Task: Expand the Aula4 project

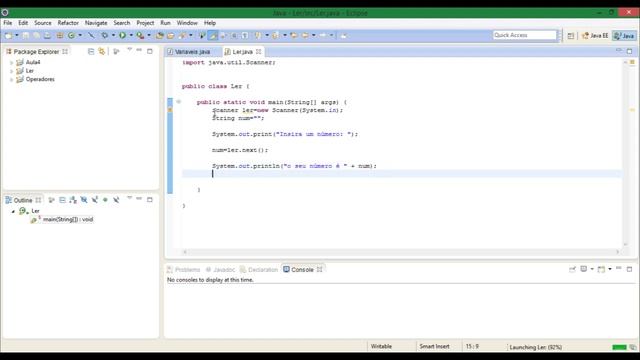Action: point(11,62)
